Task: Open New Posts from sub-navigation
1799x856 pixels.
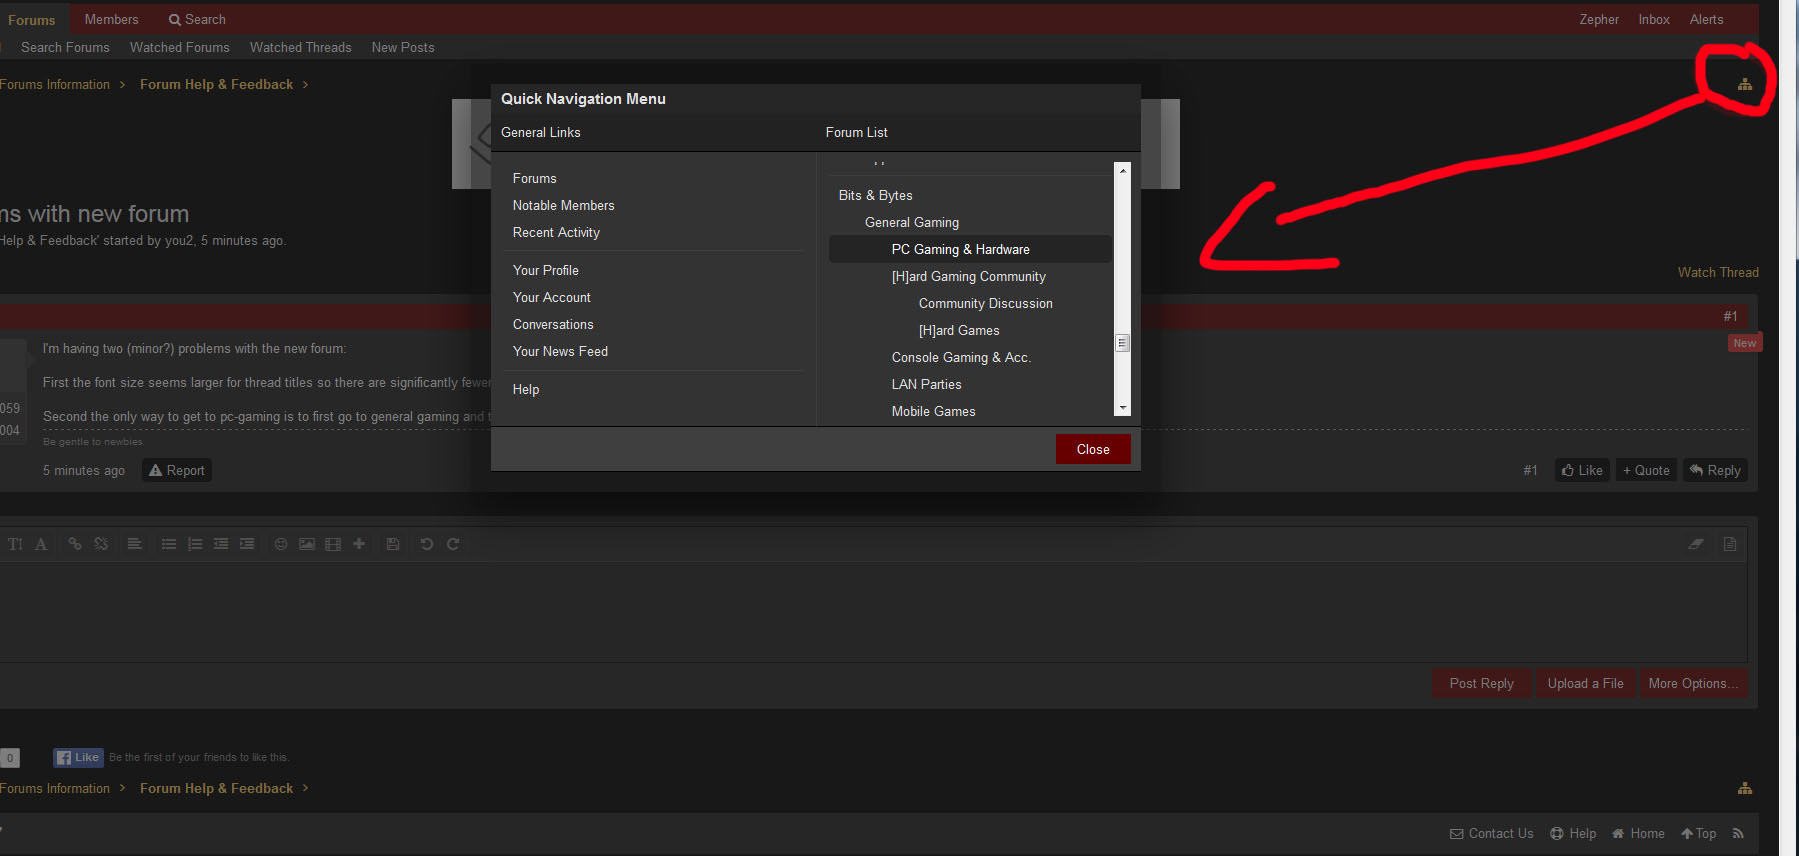Action: coord(403,47)
